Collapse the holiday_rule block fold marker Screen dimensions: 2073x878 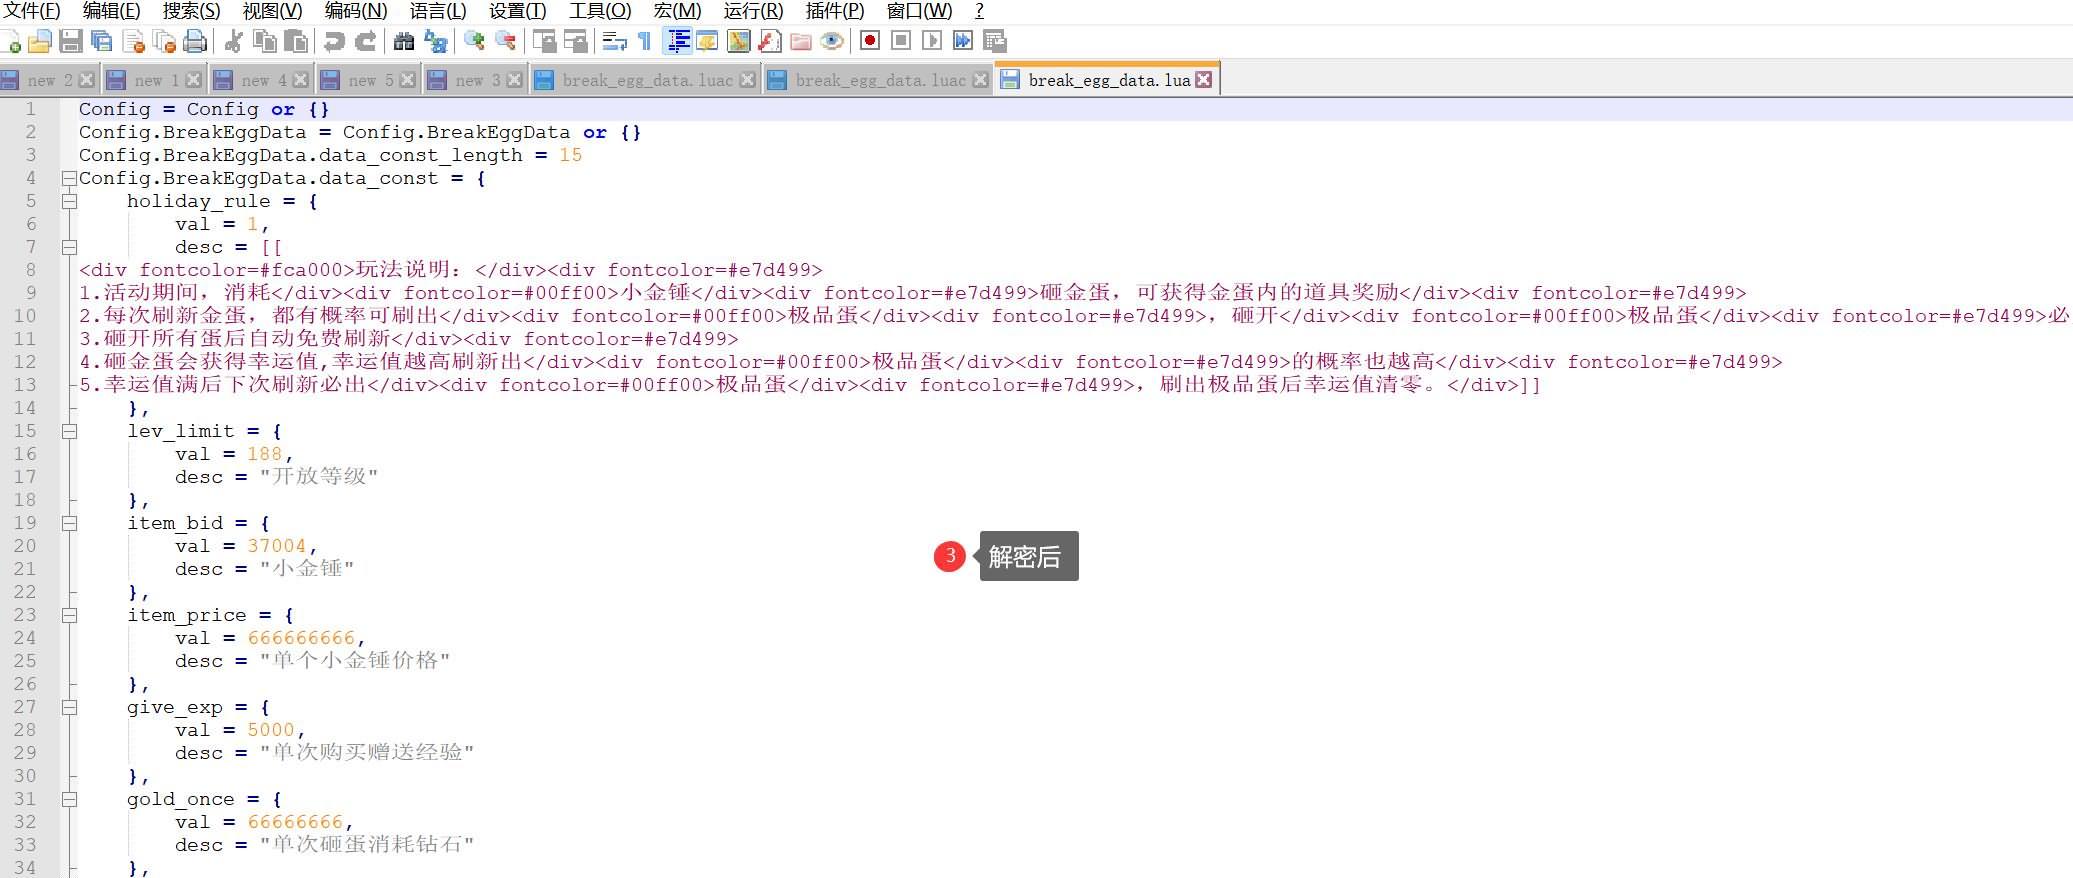point(69,201)
